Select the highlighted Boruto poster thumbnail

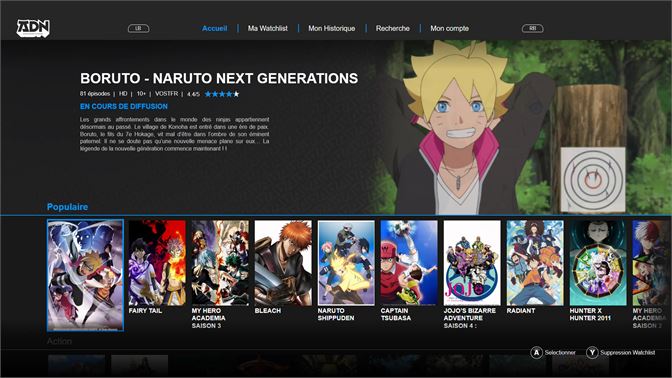tap(85, 276)
